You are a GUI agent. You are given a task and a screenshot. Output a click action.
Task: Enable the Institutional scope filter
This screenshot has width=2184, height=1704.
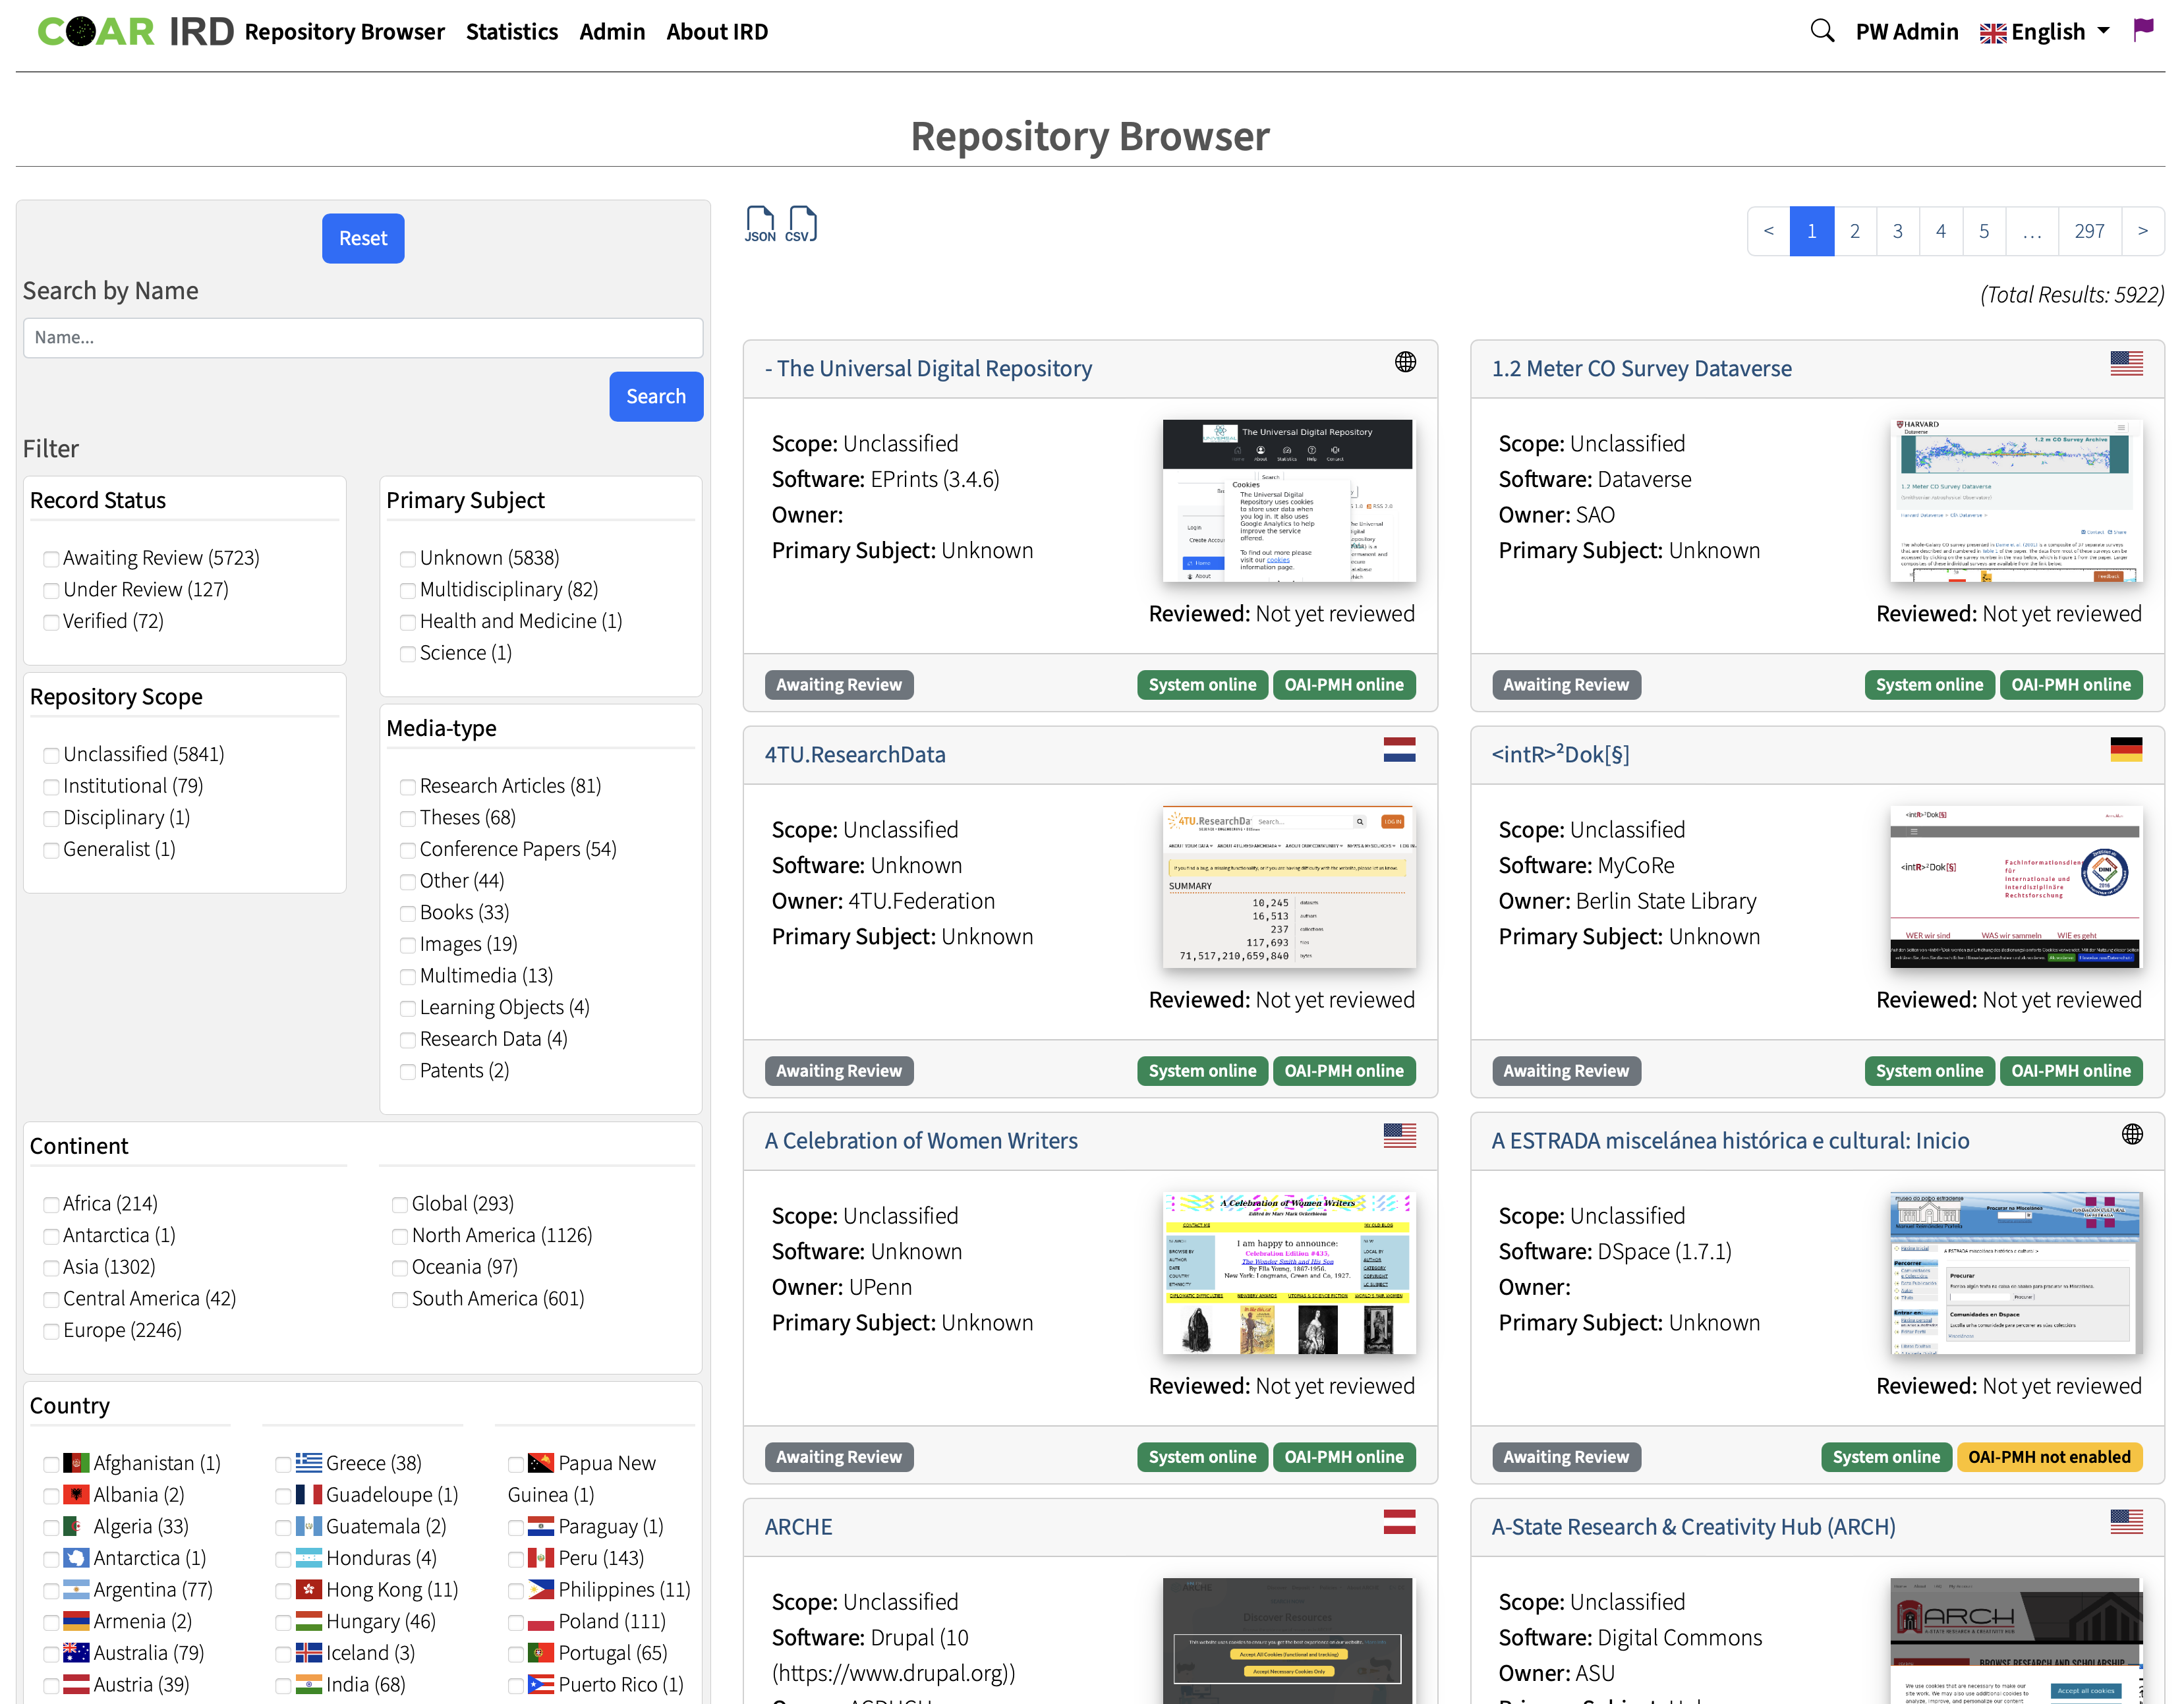(x=51, y=787)
